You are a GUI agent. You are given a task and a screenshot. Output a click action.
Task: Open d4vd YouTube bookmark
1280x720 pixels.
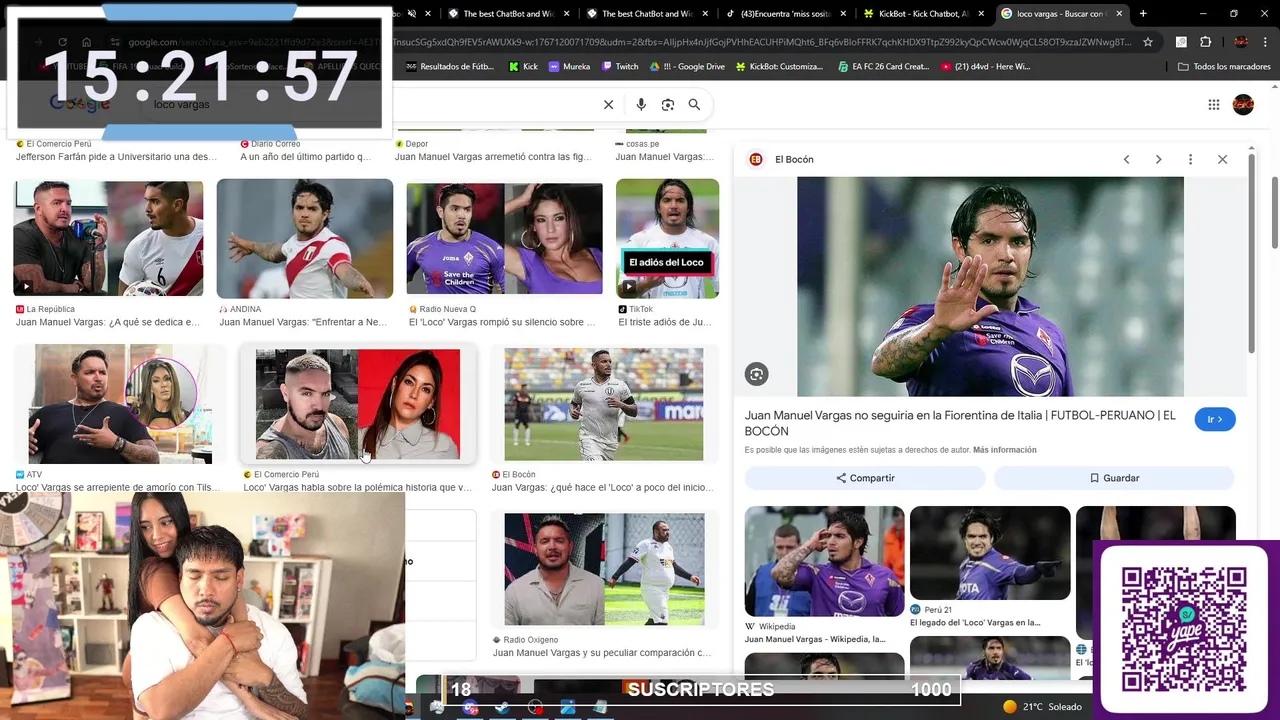pyautogui.click(x=985, y=66)
